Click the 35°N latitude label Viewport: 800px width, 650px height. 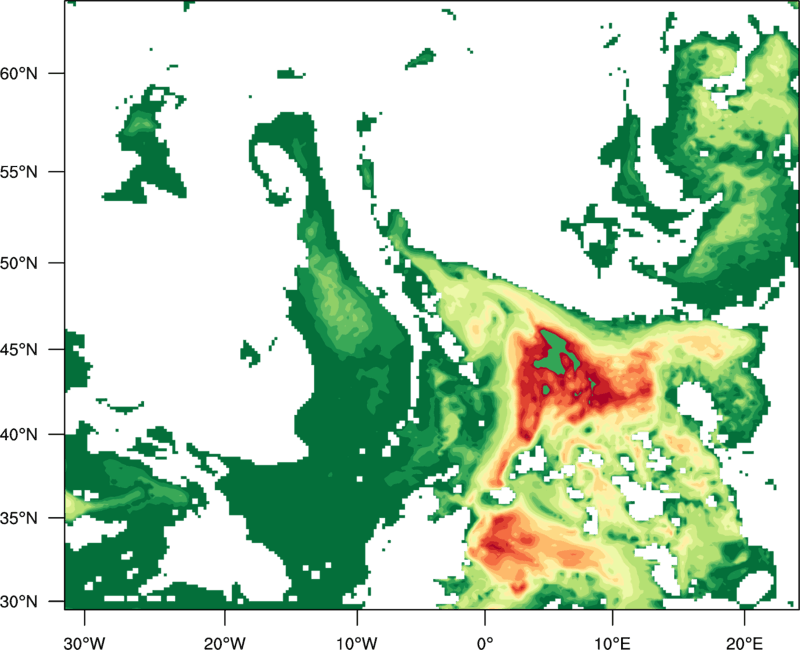coord(19,518)
